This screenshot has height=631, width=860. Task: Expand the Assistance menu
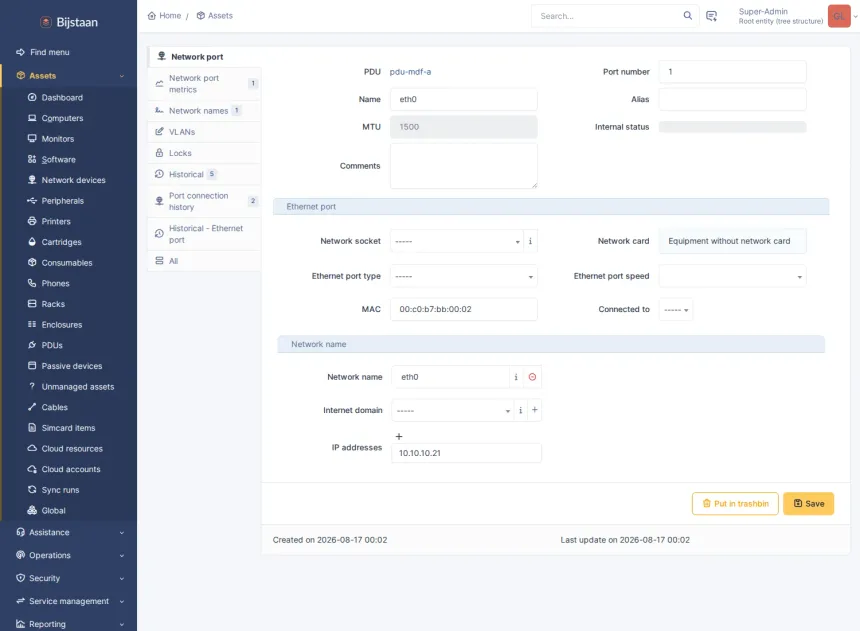click(69, 532)
